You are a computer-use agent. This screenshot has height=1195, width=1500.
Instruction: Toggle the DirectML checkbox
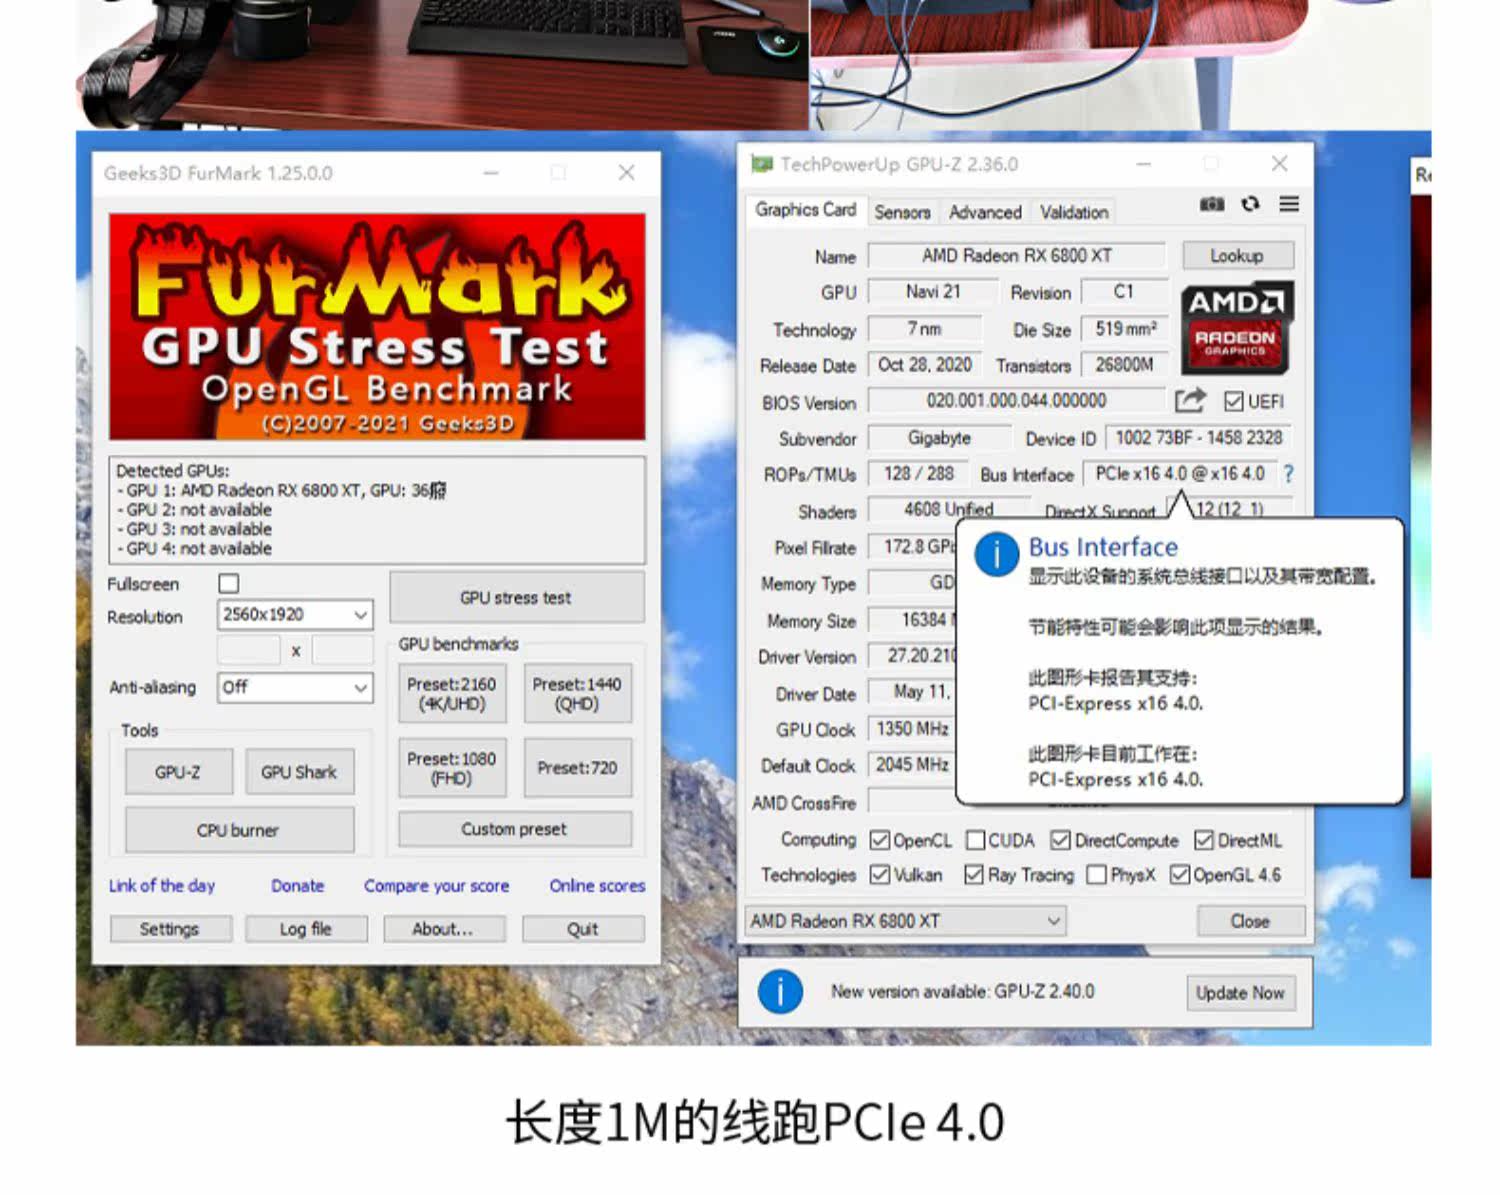(1204, 840)
